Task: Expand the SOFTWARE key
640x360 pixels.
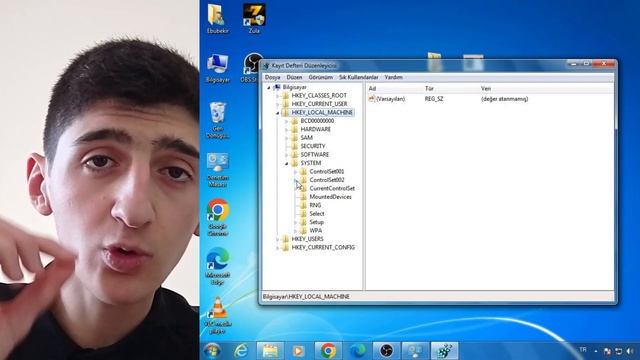Action: point(287,155)
